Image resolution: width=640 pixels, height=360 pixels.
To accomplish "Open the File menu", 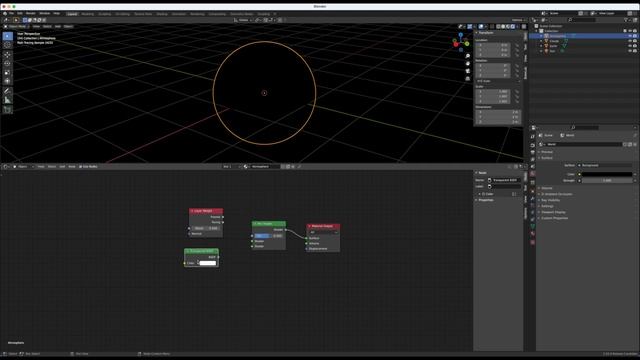I will coord(11,13).
